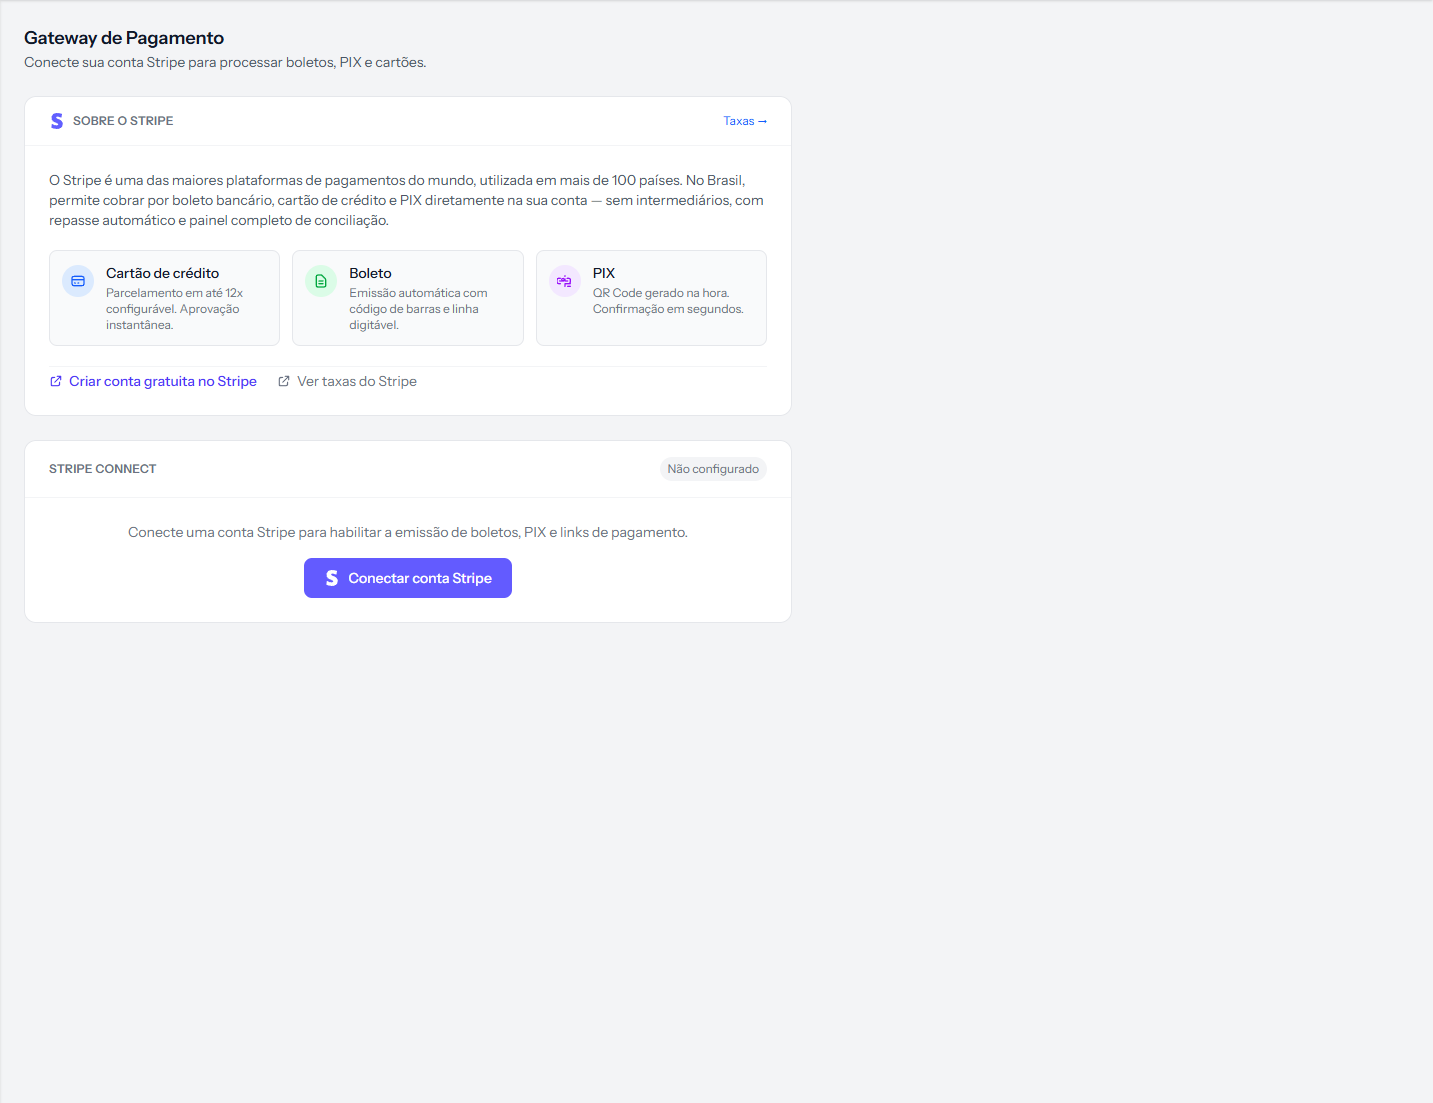Click the green Boleto document icon
The image size is (1433, 1103).
pyautogui.click(x=321, y=281)
